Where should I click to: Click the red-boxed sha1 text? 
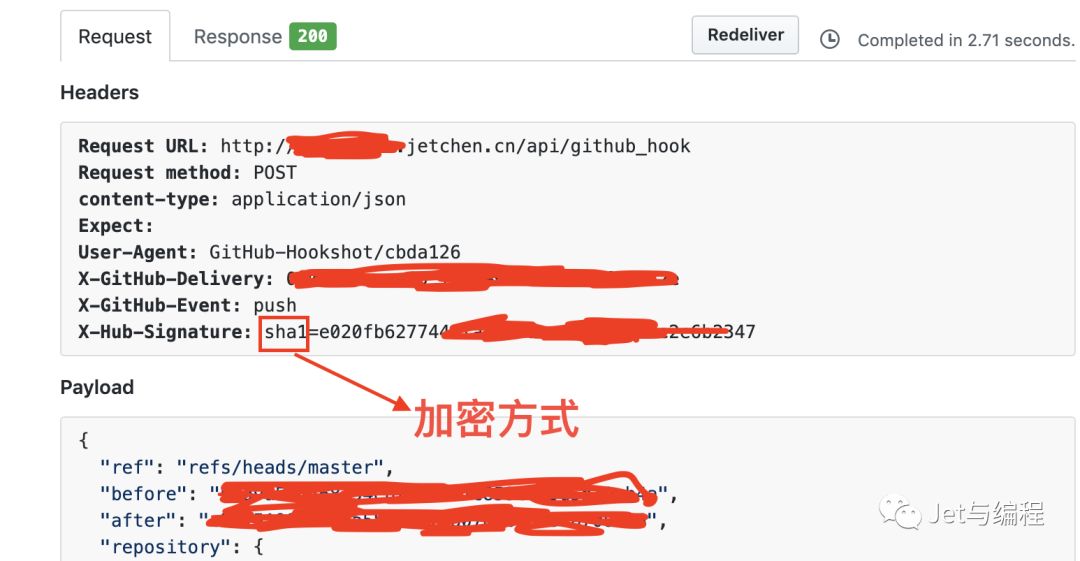click(284, 333)
